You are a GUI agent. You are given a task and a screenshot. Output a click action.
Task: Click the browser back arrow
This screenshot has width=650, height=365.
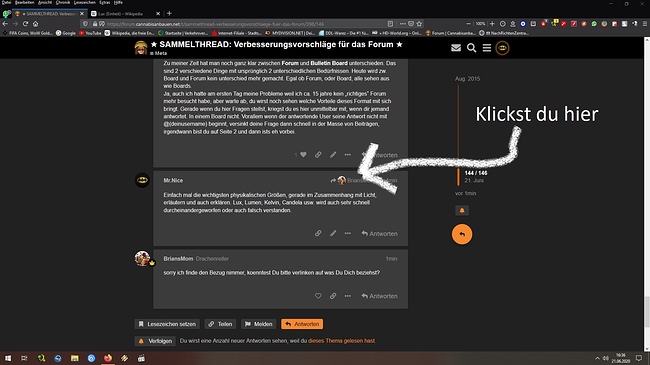coord(5,24)
